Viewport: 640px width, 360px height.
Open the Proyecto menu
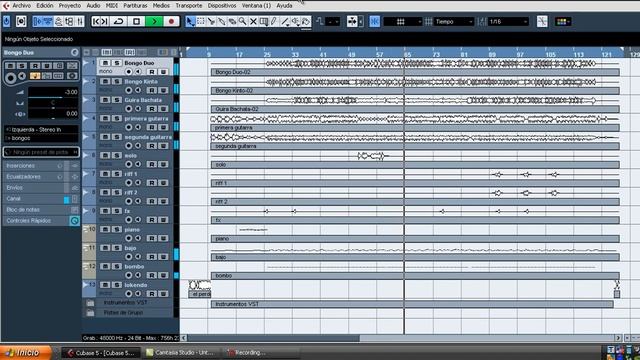(x=70, y=6)
